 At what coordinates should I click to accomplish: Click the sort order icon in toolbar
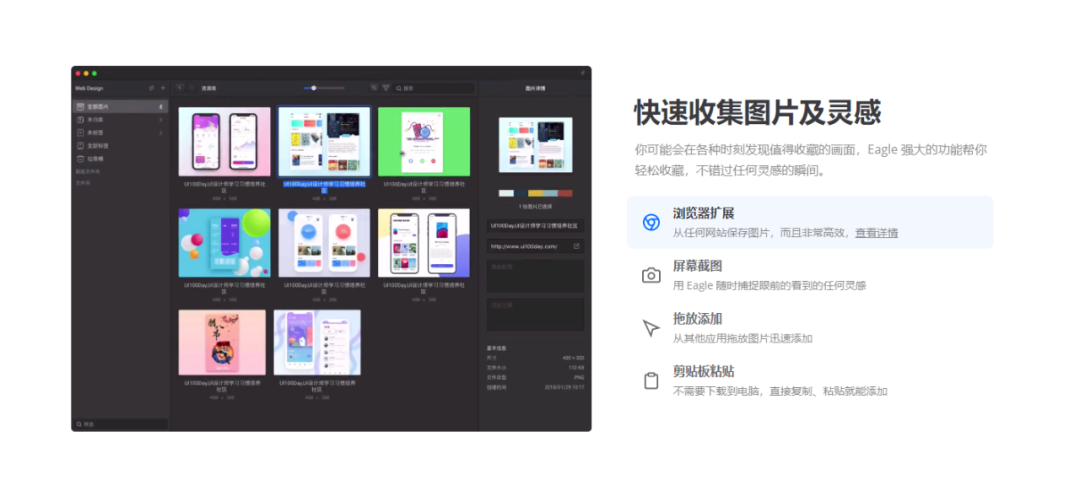coord(375,87)
